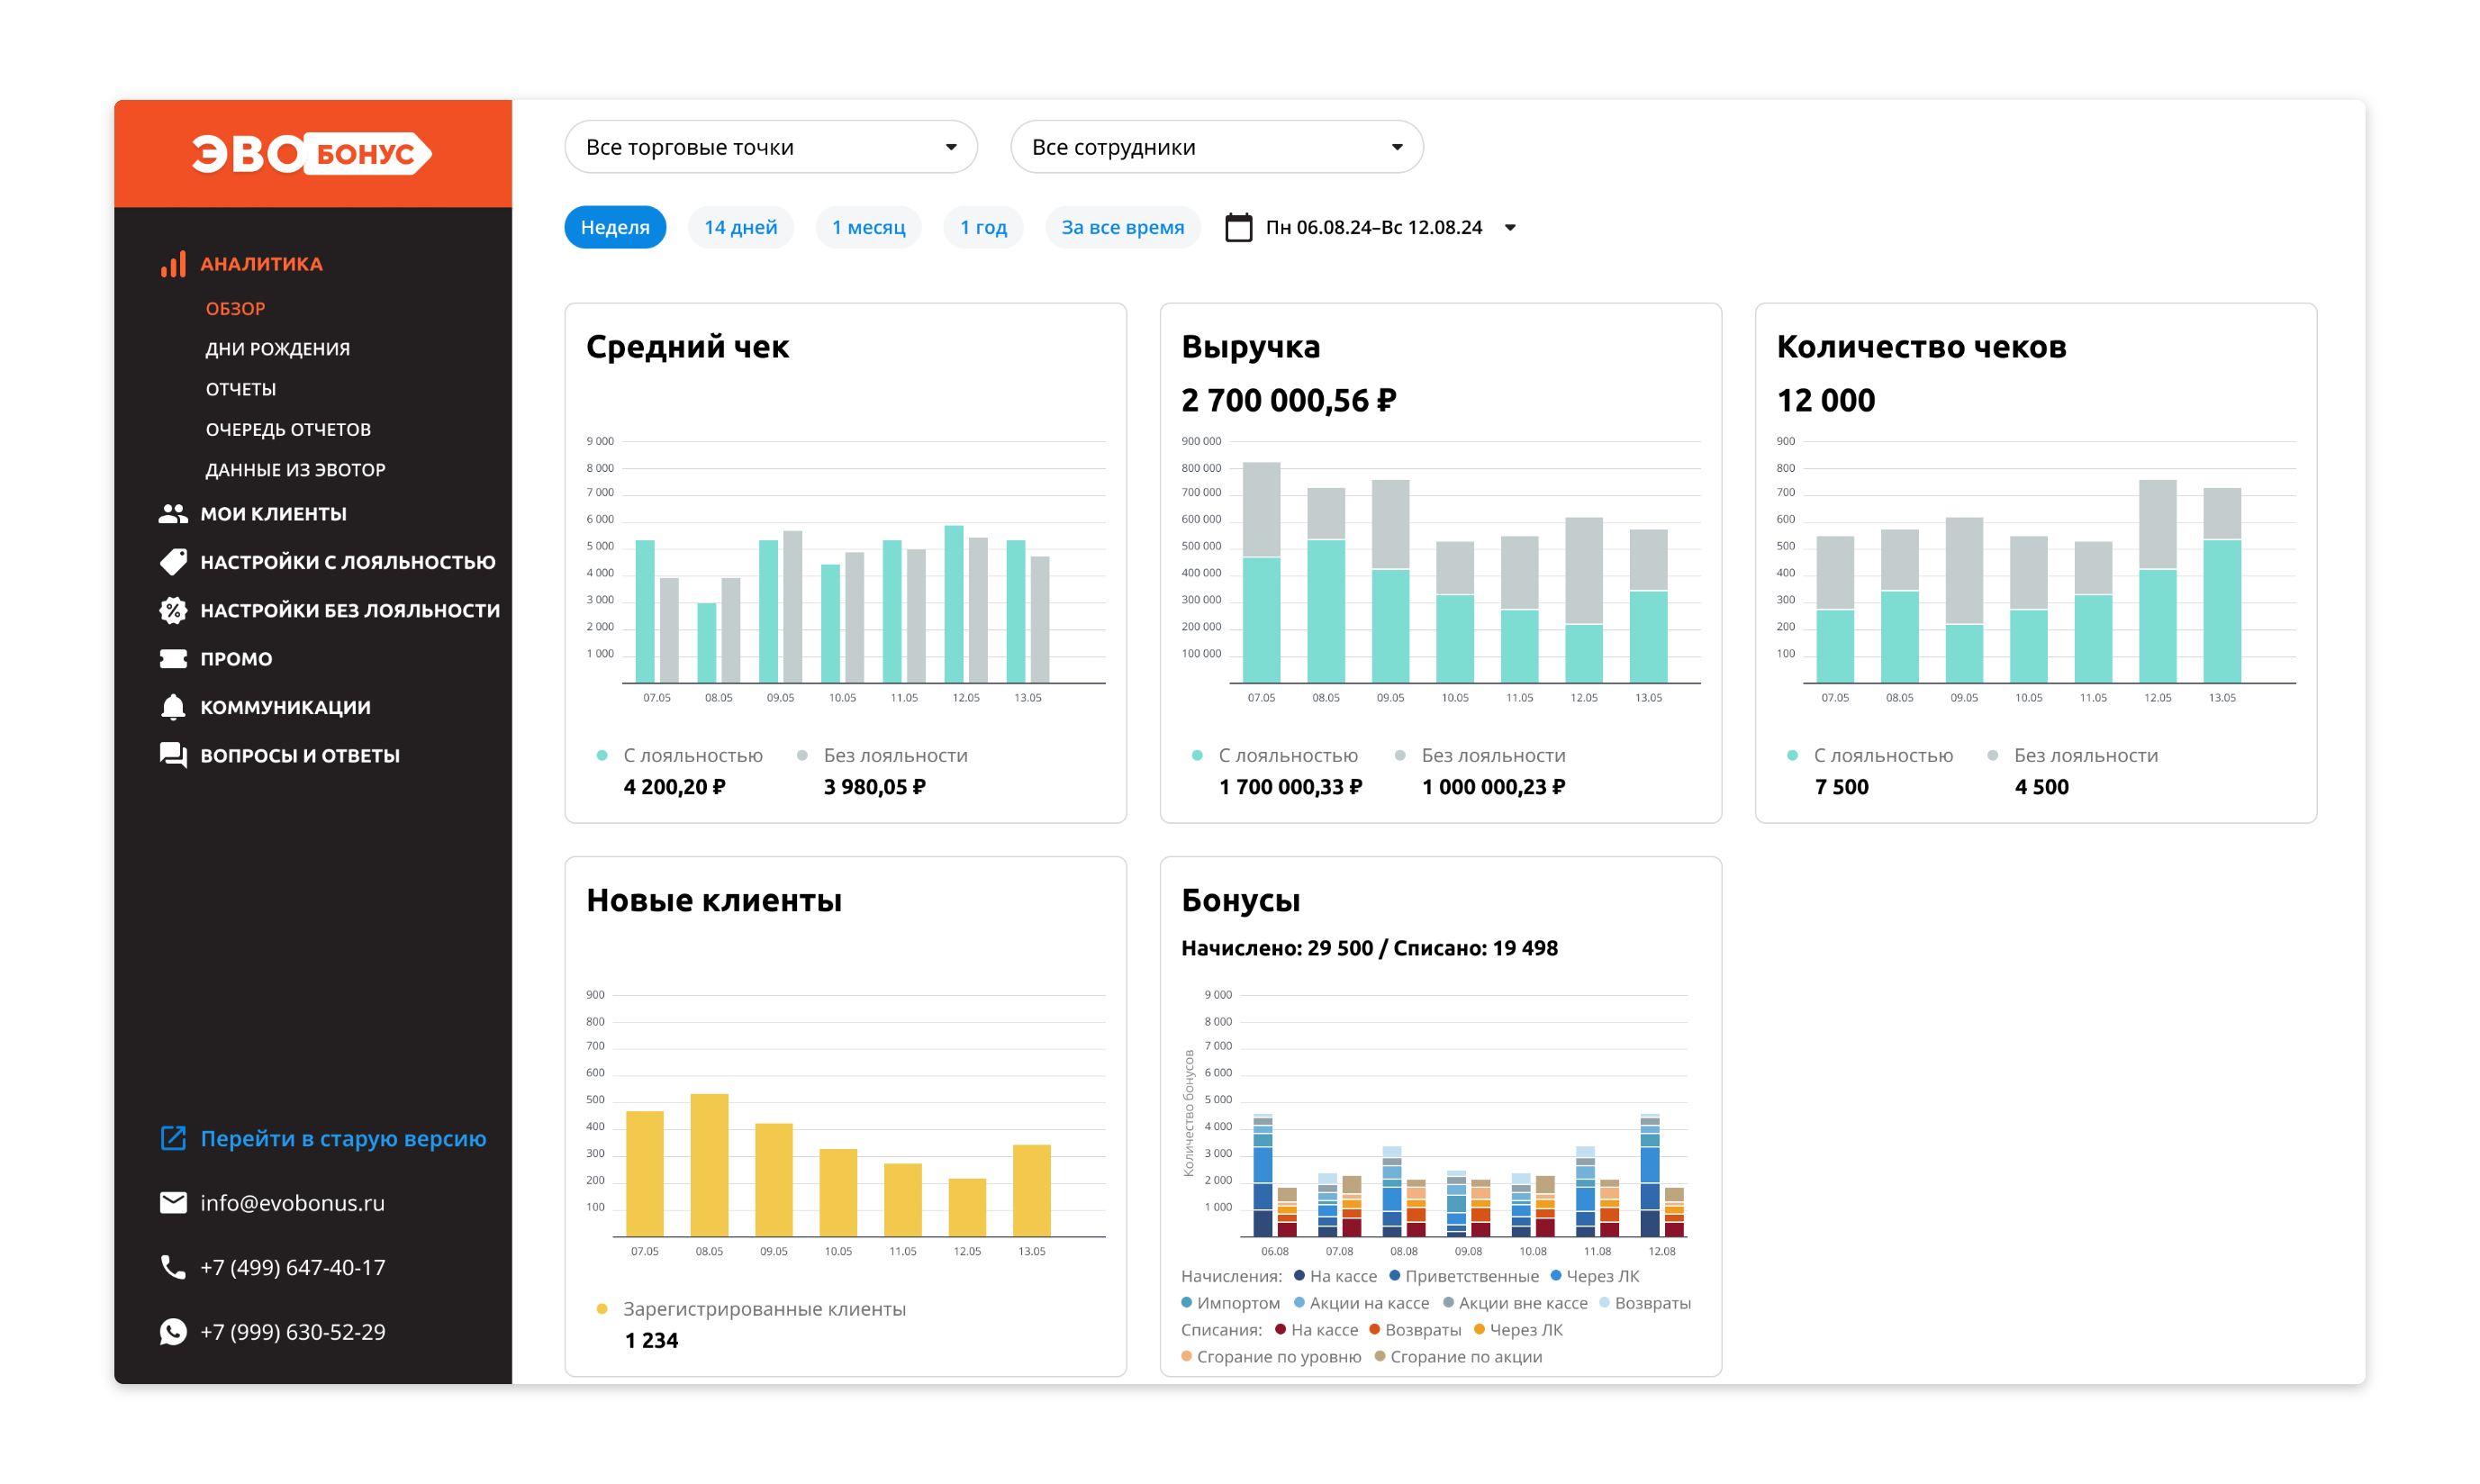
Task: Click the date text Пн 06.08.24–Вс 12.08.24
Action: click(1373, 227)
